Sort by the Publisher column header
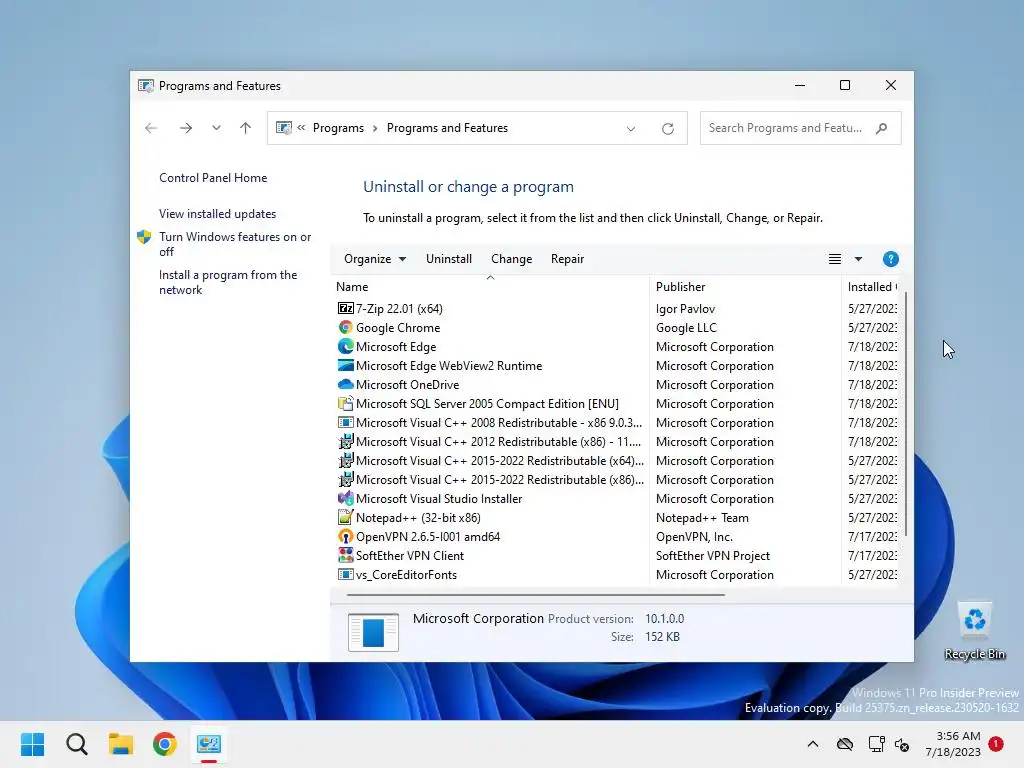Viewport: 1024px width, 768px height. pyautogui.click(x=745, y=287)
